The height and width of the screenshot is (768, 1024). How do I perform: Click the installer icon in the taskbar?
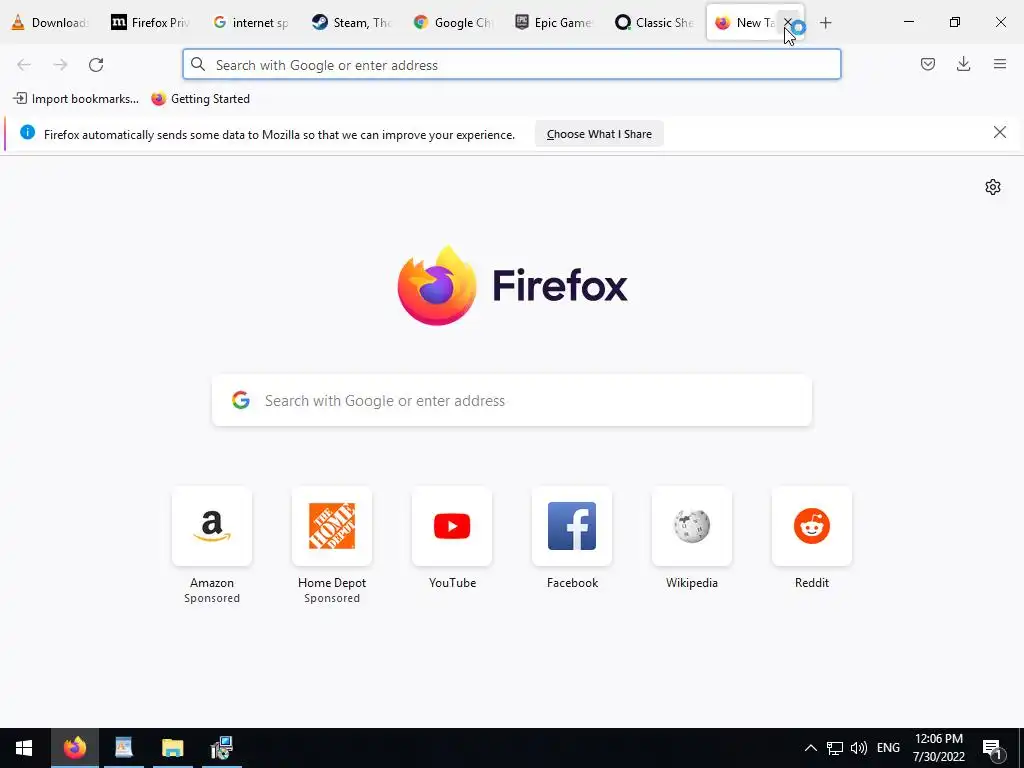(x=221, y=748)
